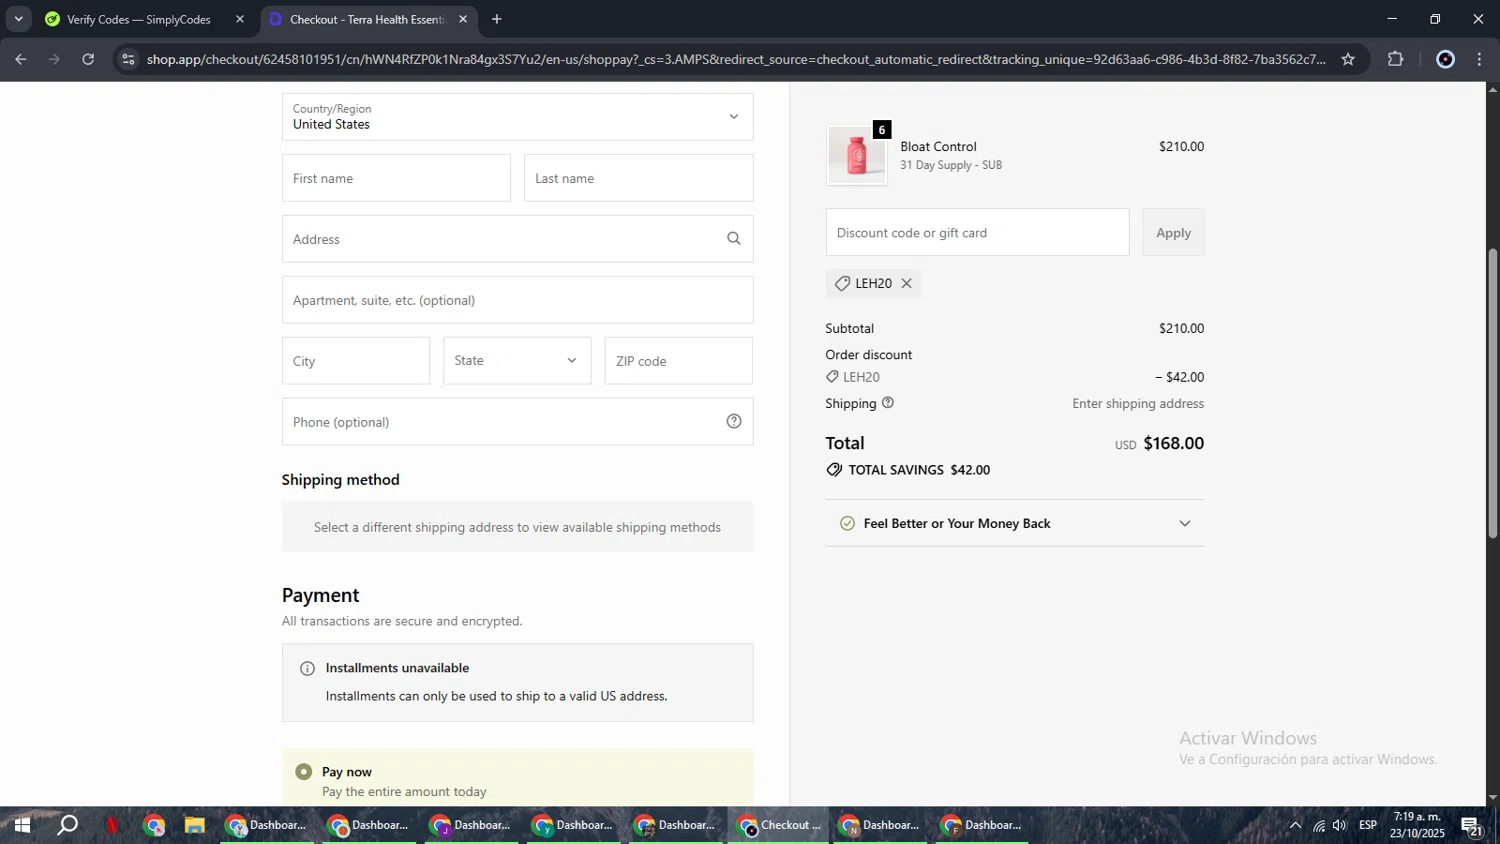Switch to Checkout - Terra Health tab
The width and height of the screenshot is (1500, 844).
tap(368, 19)
